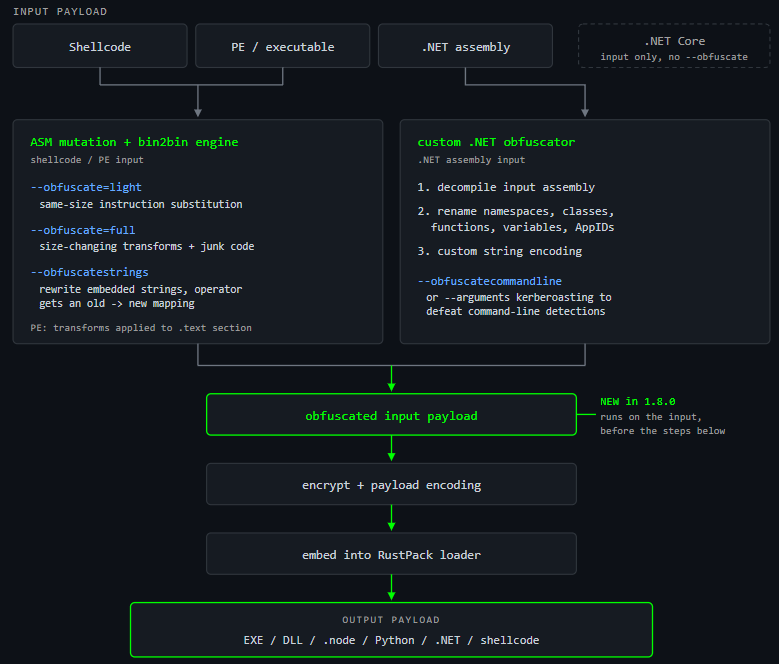Click the 'NEW in 1.8.0' label
Viewport: 779px width, 664px height.
pyautogui.click(x=637, y=401)
